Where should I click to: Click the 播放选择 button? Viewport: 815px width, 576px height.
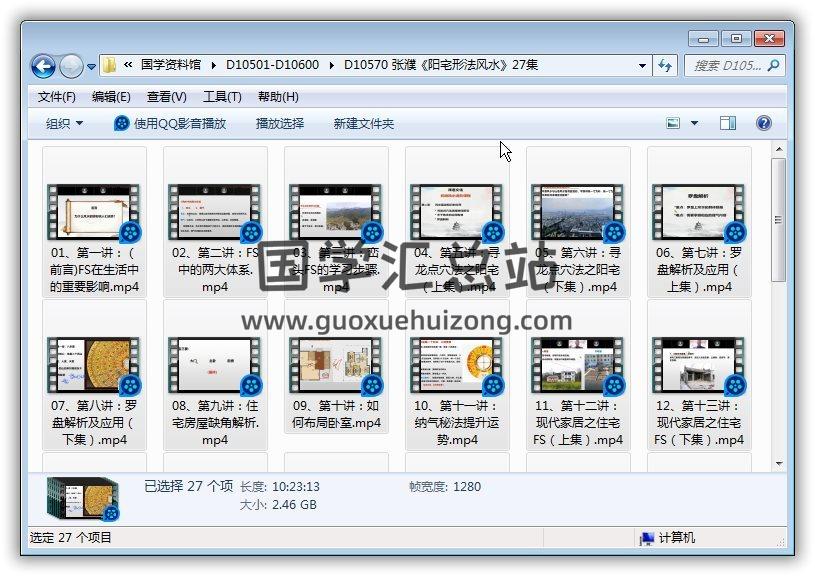pyautogui.click(x=280, y=123)
